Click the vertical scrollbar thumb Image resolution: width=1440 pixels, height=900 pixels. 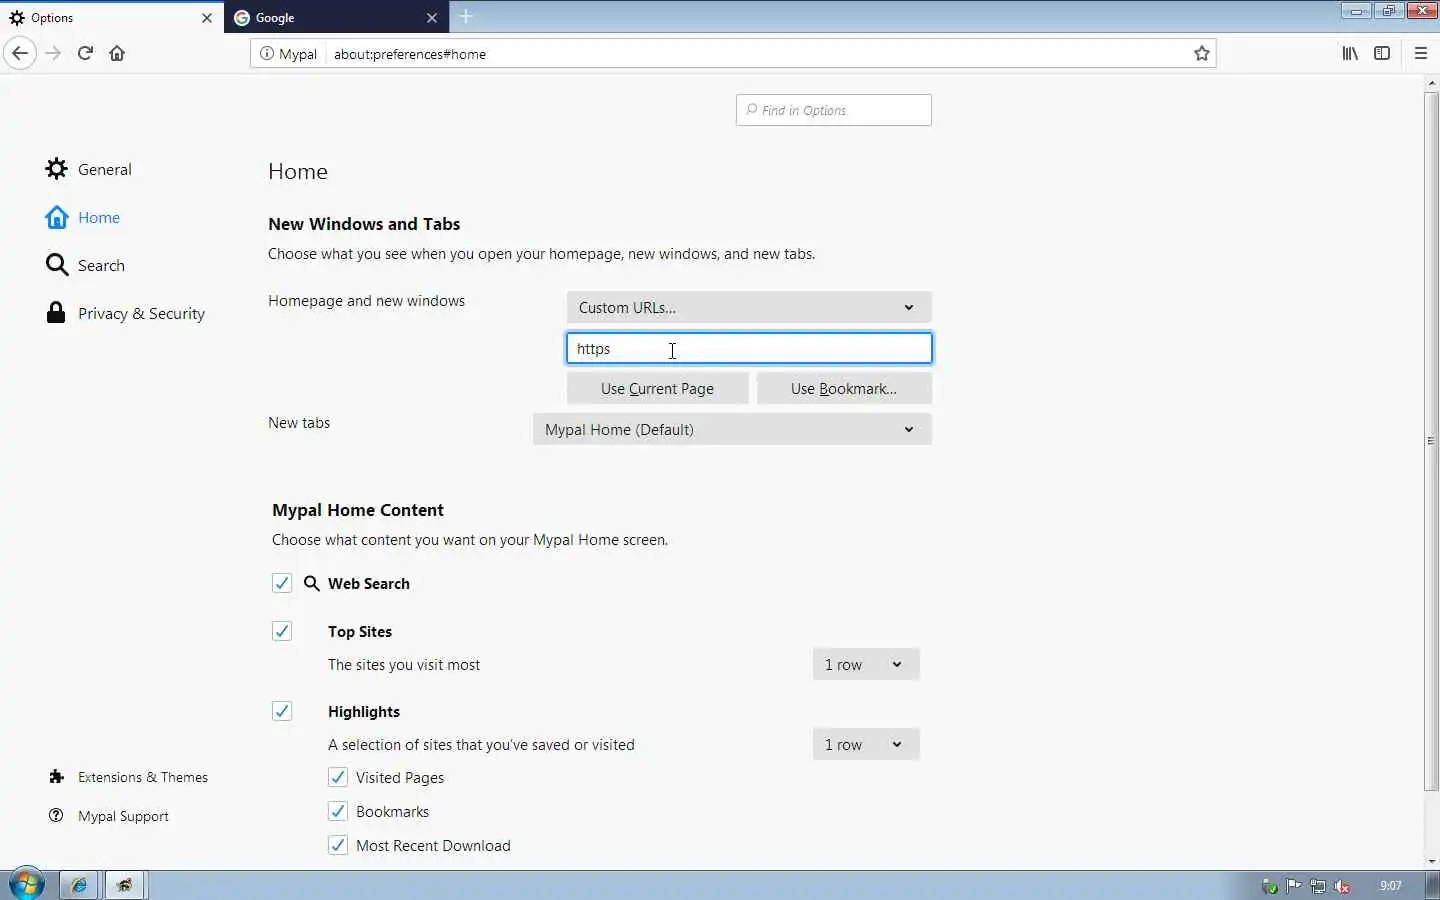pyautogui.click(x=1431, y=440)
